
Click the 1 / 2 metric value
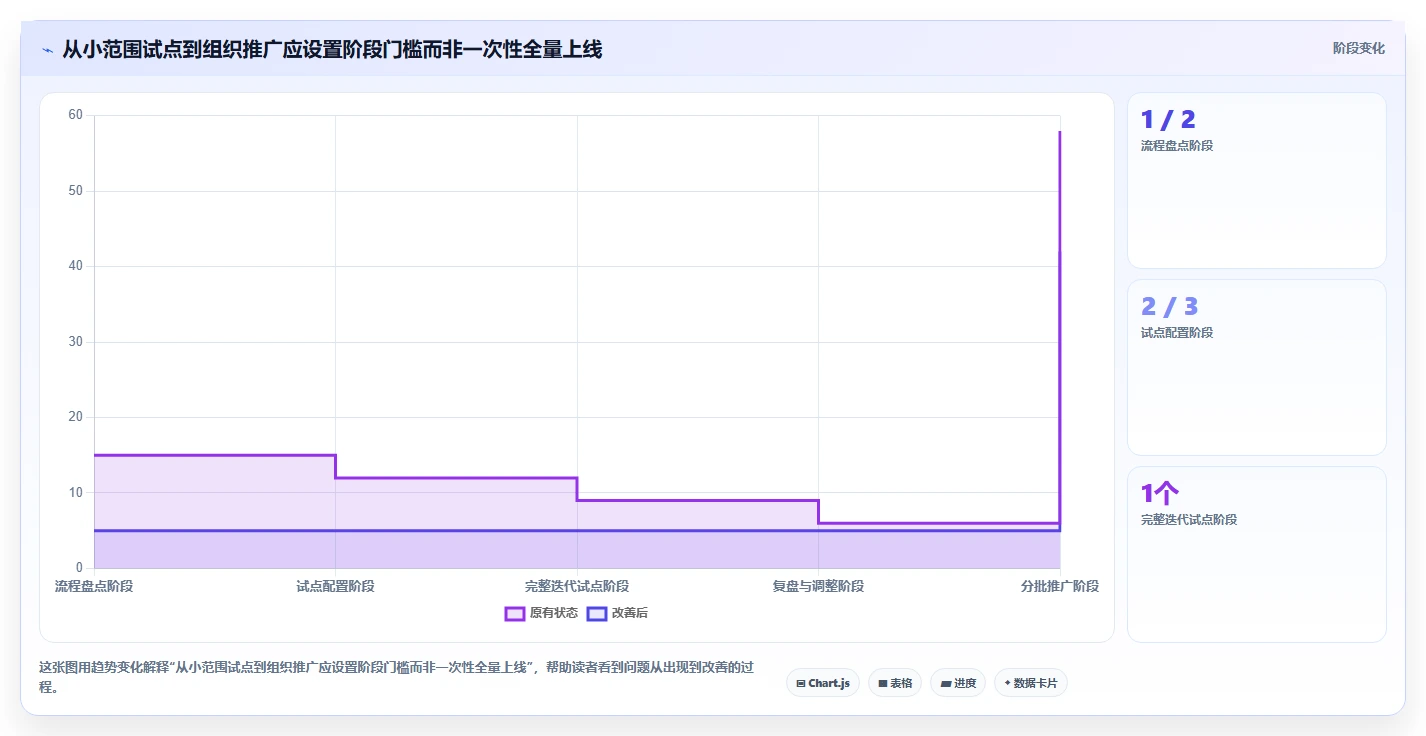(x=1168, y=120)
